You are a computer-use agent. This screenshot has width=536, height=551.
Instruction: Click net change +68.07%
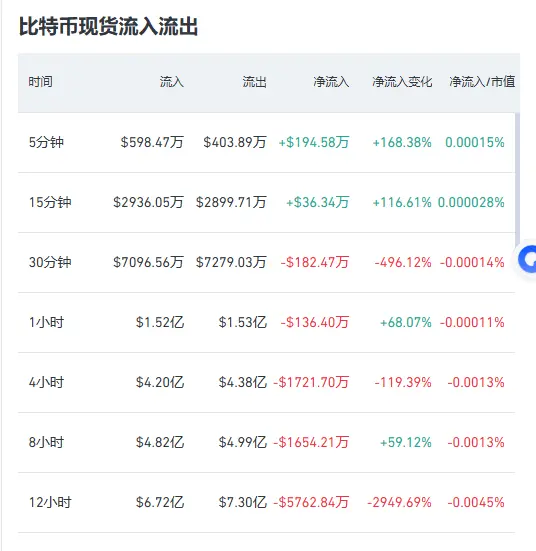pyautogui.click(x=406, y=322)
